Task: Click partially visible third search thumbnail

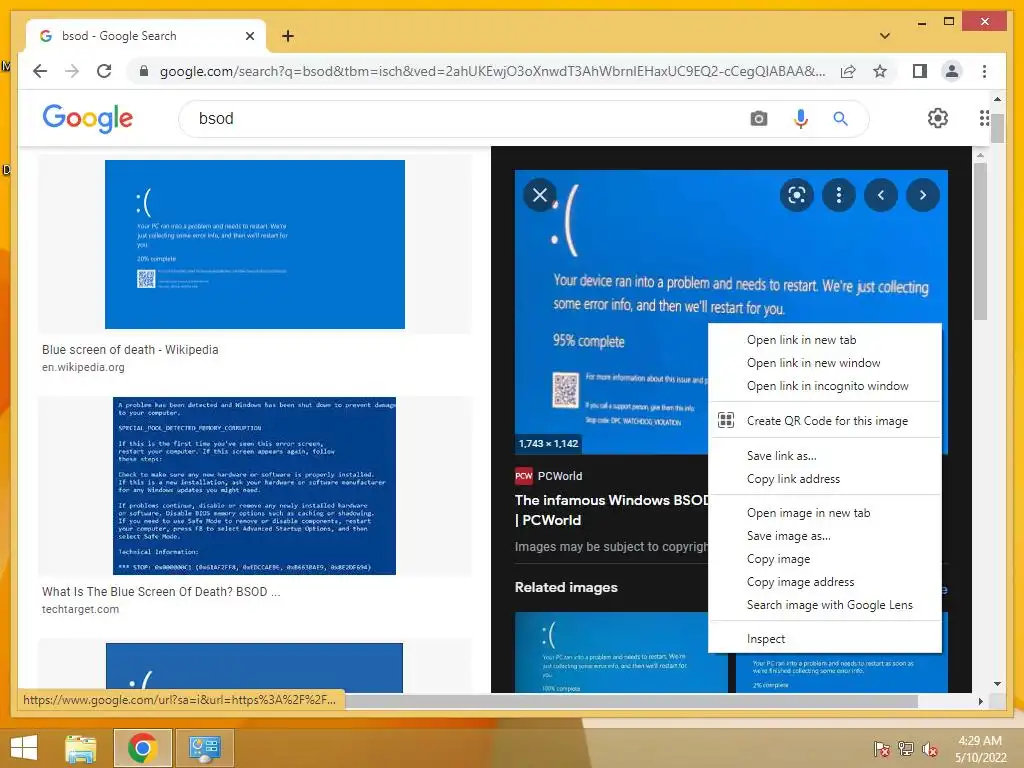Action: (x=254, y=667)
